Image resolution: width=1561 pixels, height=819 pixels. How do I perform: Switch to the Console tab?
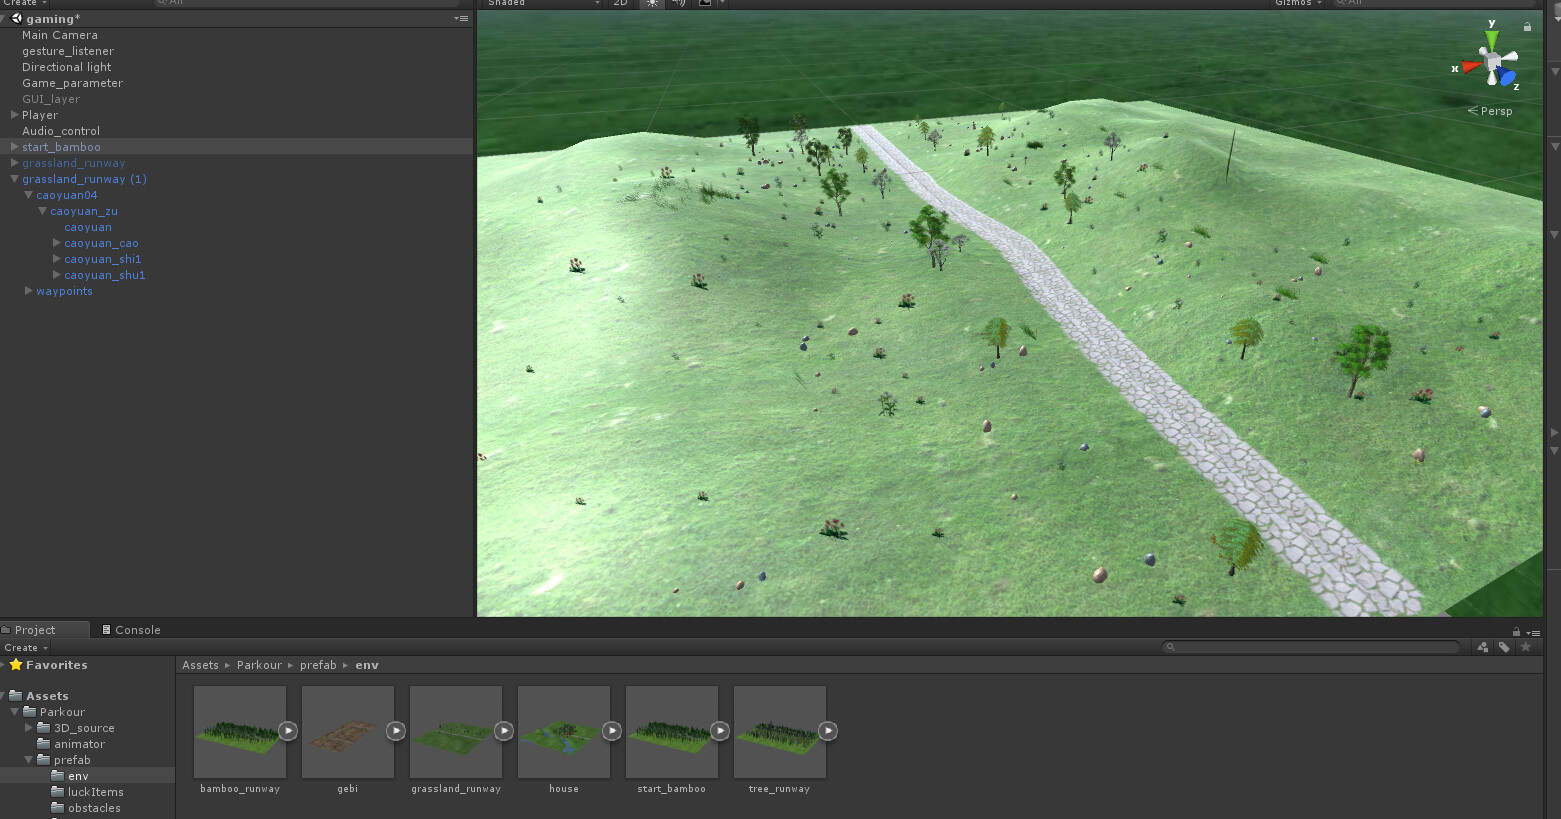click(x=131, y=629)
